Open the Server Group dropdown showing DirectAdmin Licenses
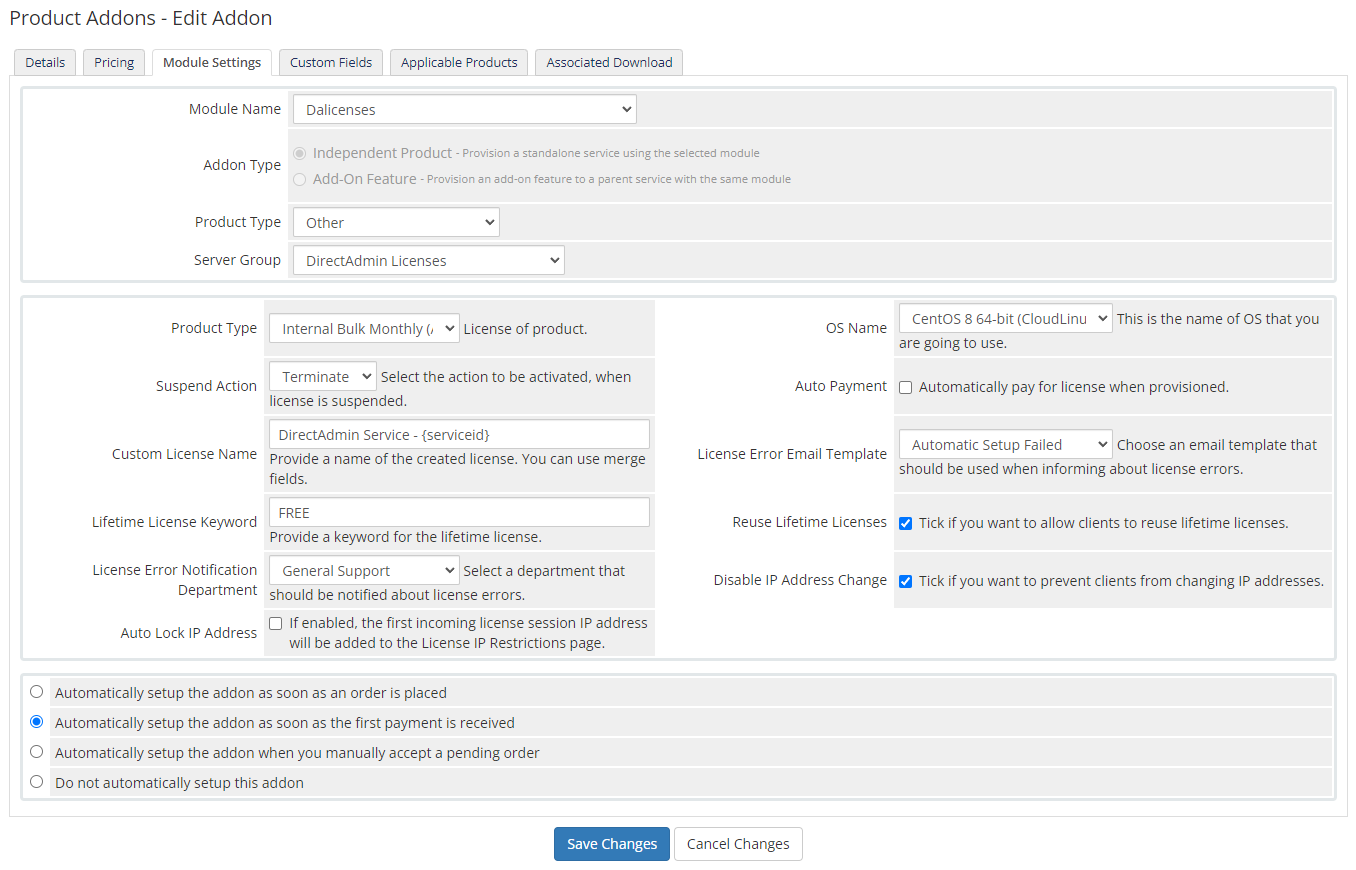 coord(427,259)
